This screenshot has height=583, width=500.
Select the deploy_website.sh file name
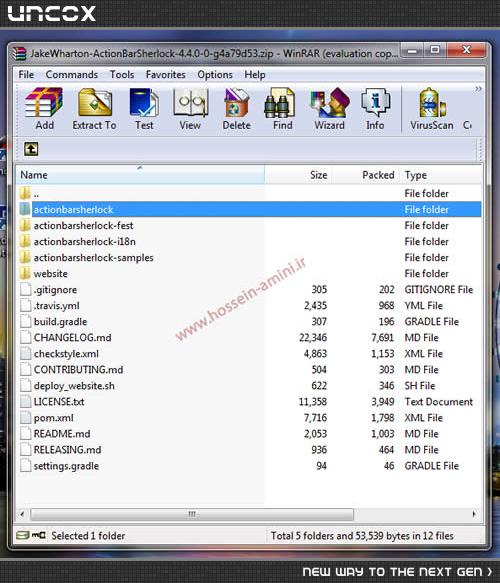74,386
